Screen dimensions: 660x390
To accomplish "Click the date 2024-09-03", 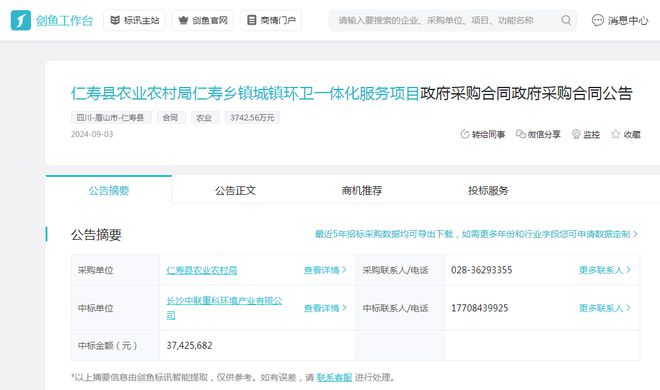I will [x=92, y=134].
